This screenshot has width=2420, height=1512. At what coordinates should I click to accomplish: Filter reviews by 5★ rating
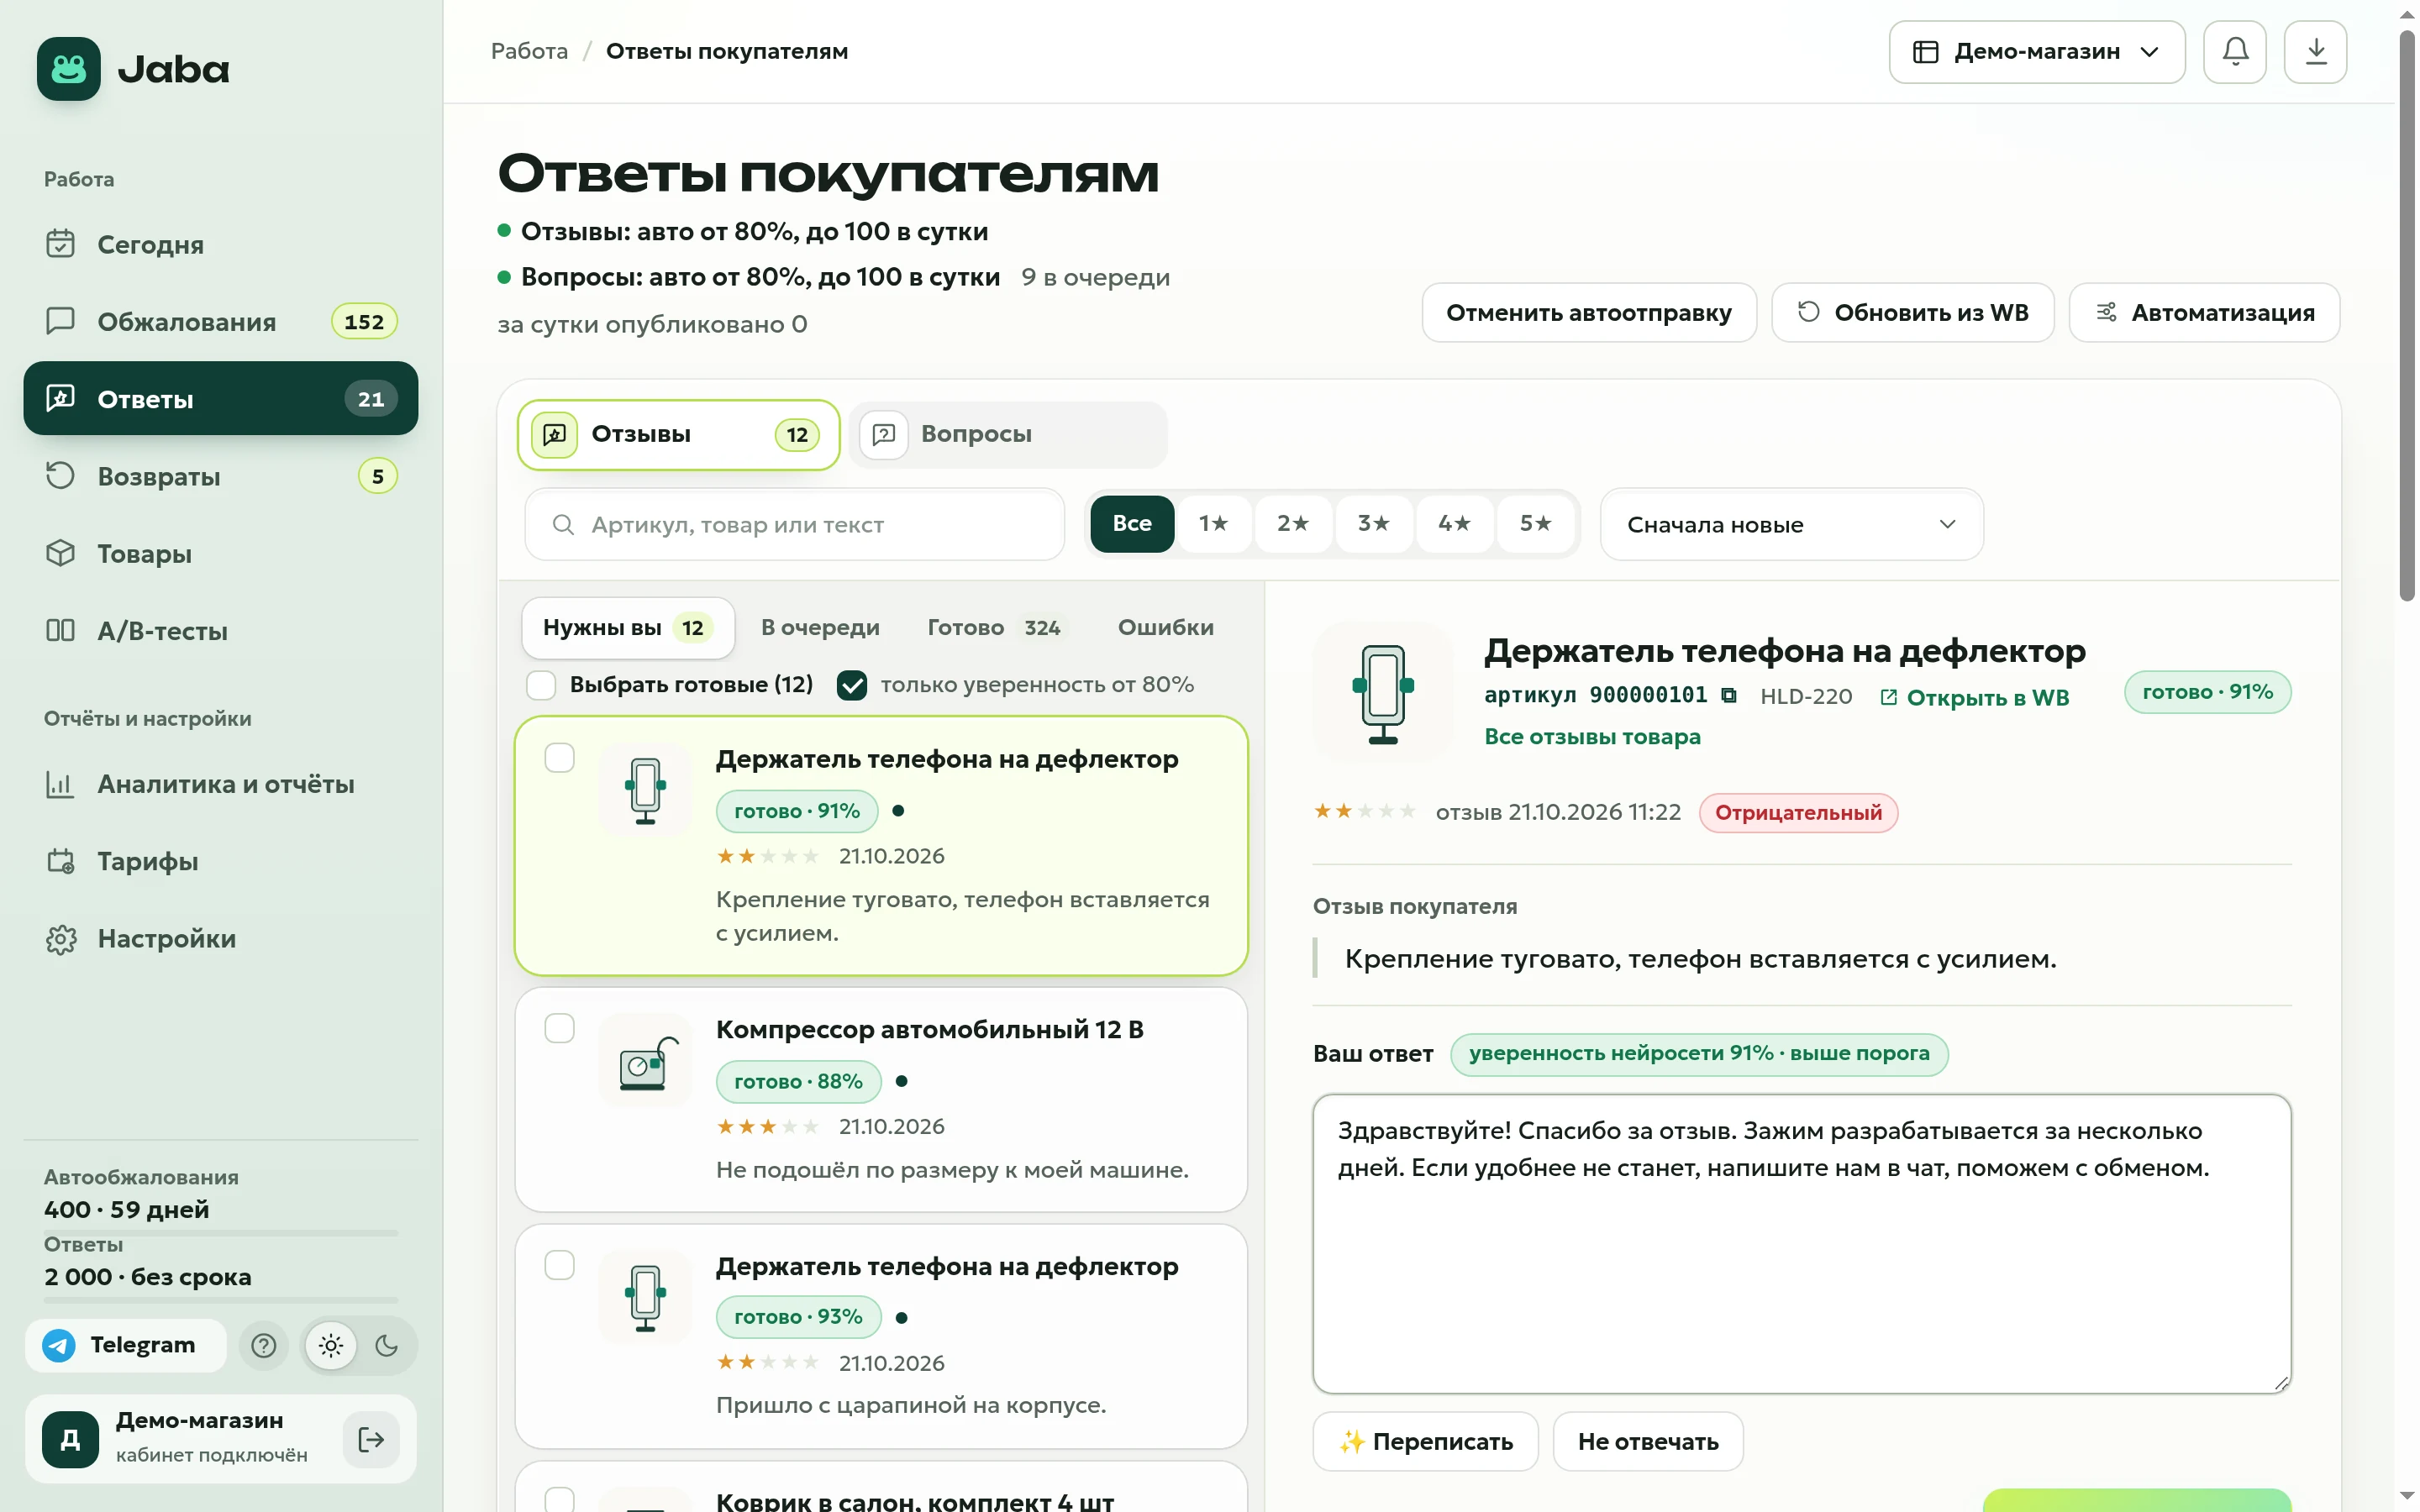[x=1535, y=523]
